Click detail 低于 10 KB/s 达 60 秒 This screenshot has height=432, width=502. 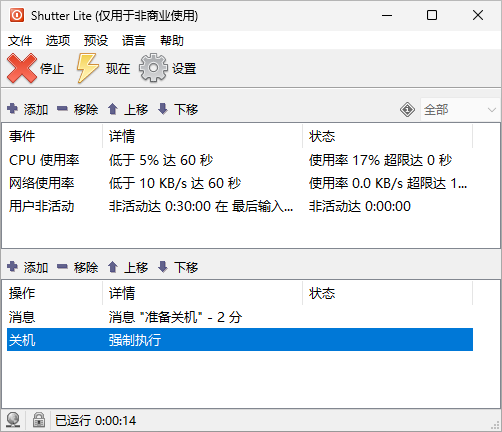pos(175,183)
